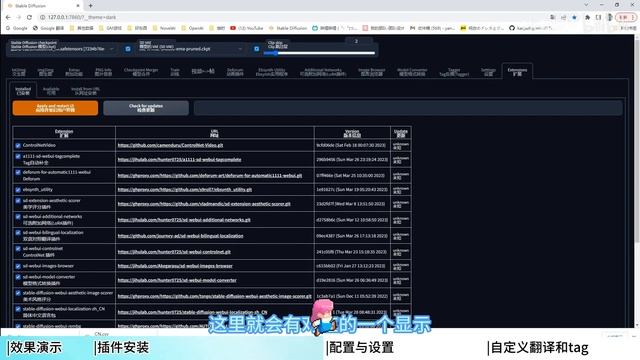
Task: Open the Checkpoint Merger tab
Action: [141, 72]
